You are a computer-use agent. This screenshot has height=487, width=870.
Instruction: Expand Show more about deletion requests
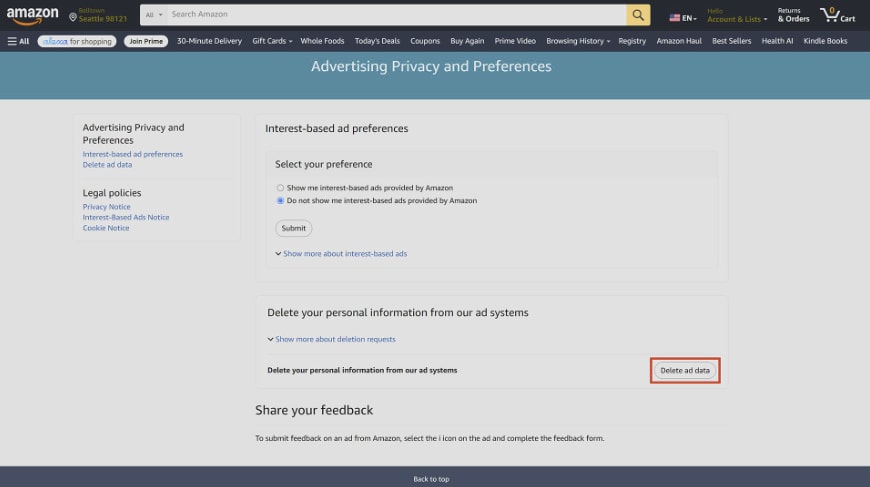point(332,339)
